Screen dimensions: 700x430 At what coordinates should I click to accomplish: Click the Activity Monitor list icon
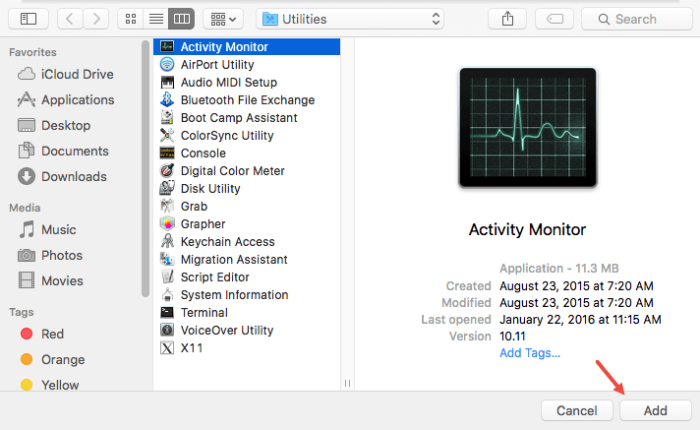click(167, 46)
